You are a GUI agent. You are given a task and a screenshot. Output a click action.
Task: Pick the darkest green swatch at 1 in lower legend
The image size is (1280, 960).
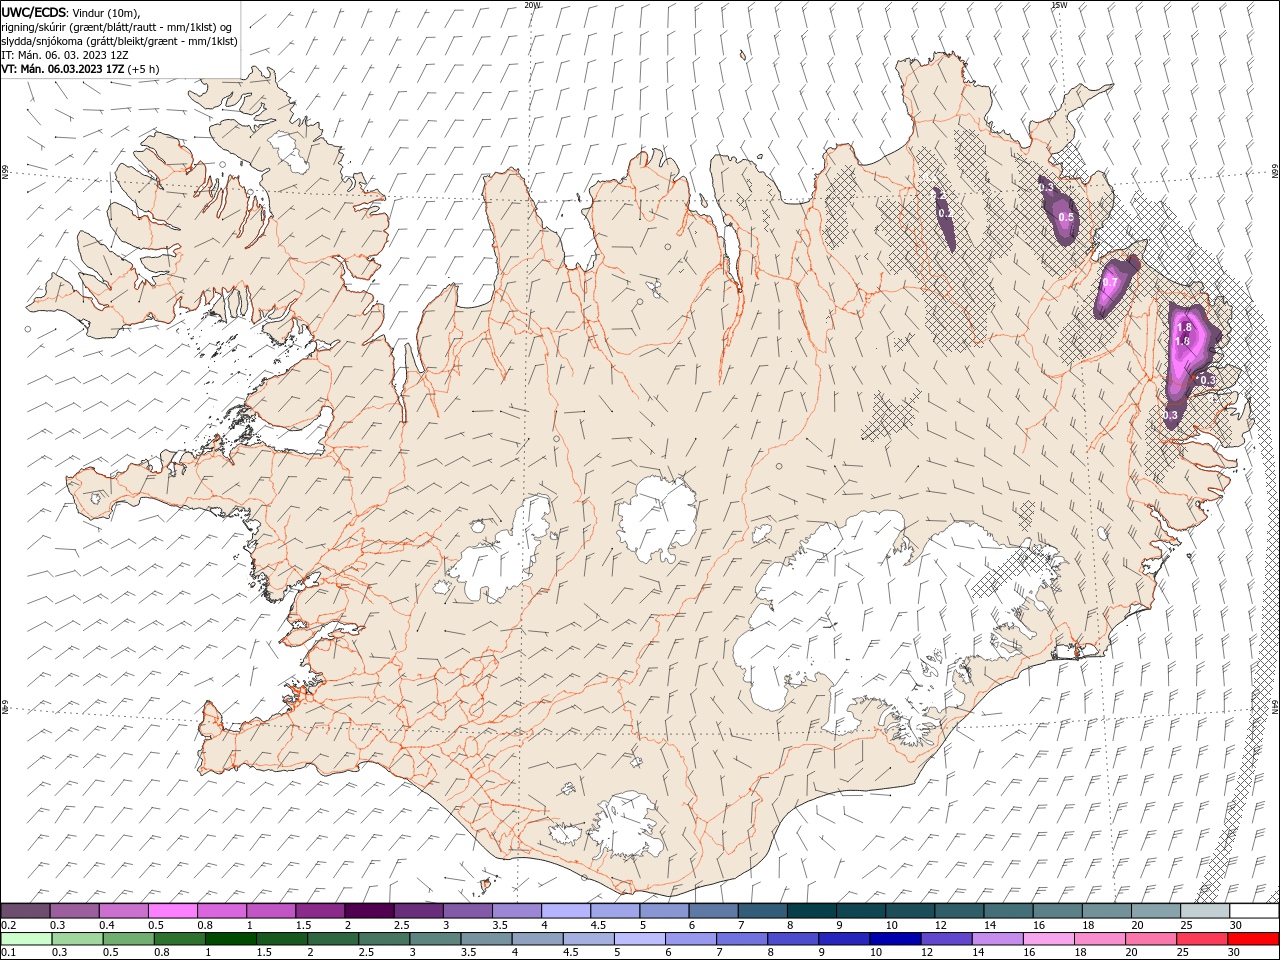[231, 939]
